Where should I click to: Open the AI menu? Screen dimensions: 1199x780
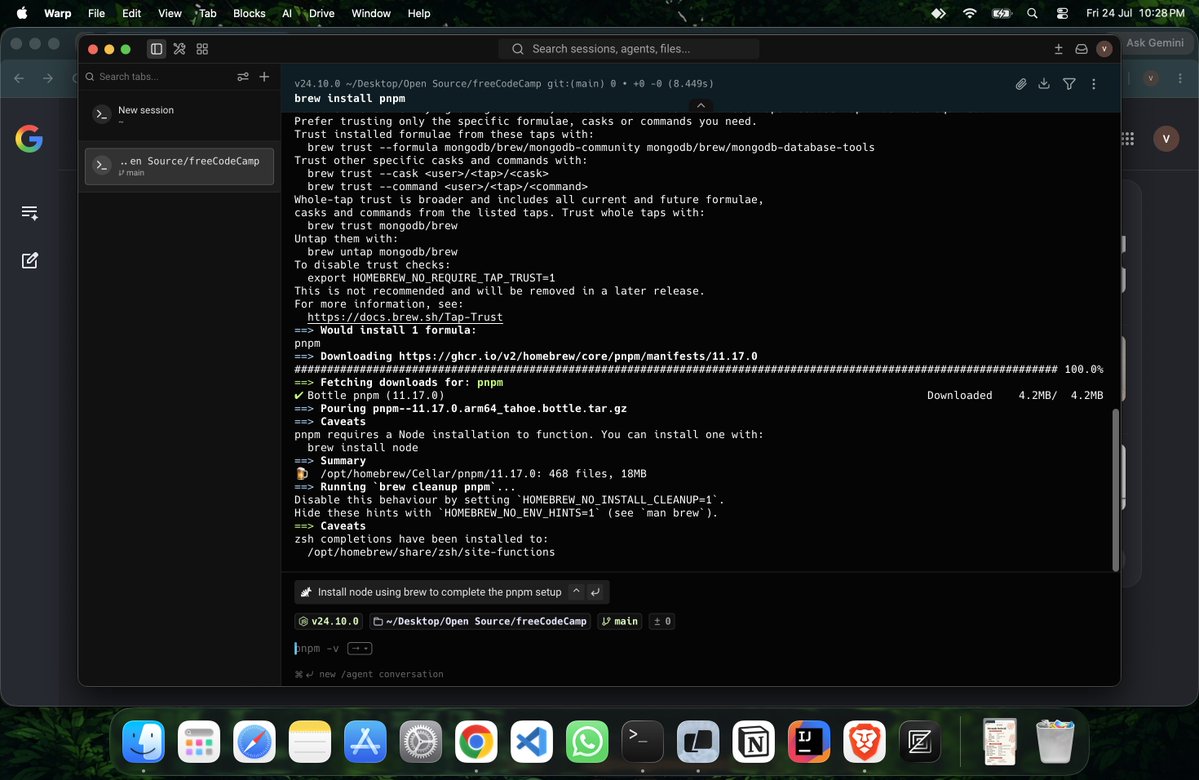[287, 13]
